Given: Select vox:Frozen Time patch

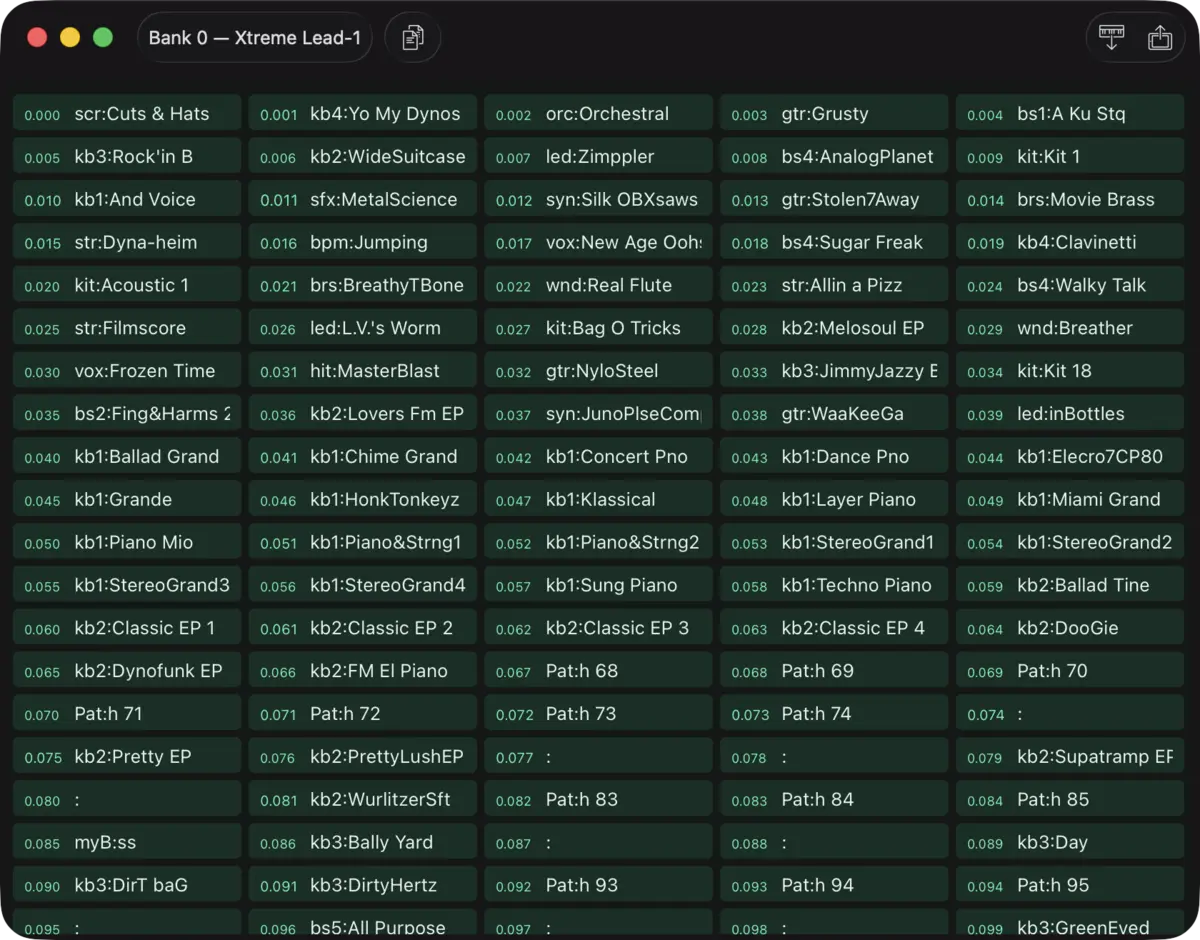Looking at the screenshot, I should pos(127,371).
